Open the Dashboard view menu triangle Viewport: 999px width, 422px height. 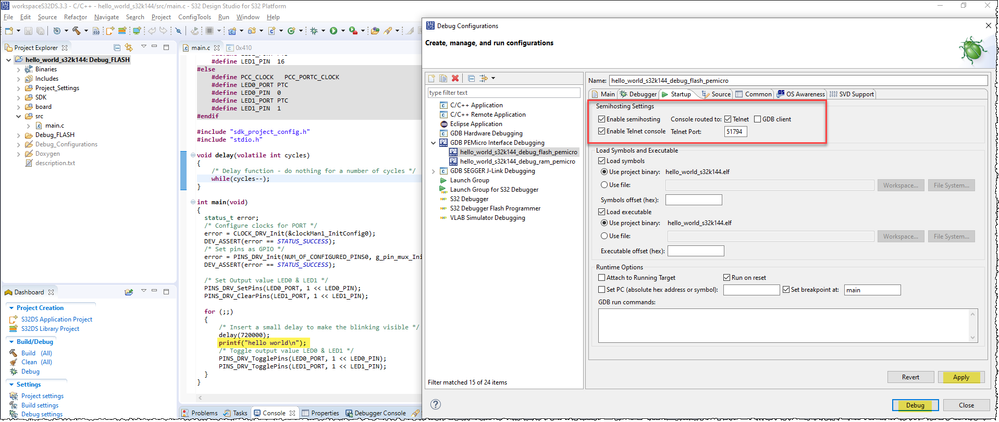coord(144,291)
